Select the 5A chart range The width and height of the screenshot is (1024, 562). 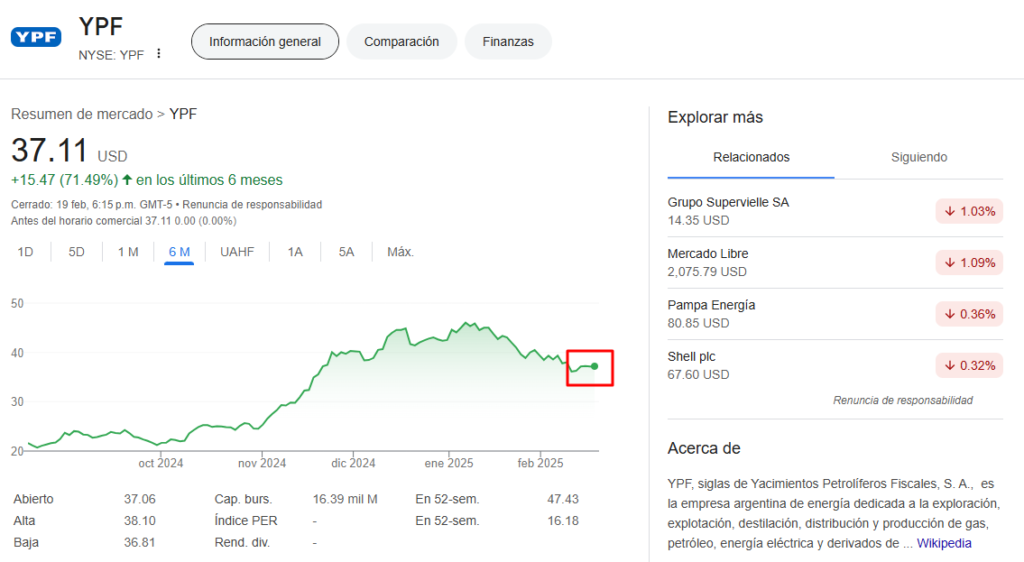click(x=346, y=252)
